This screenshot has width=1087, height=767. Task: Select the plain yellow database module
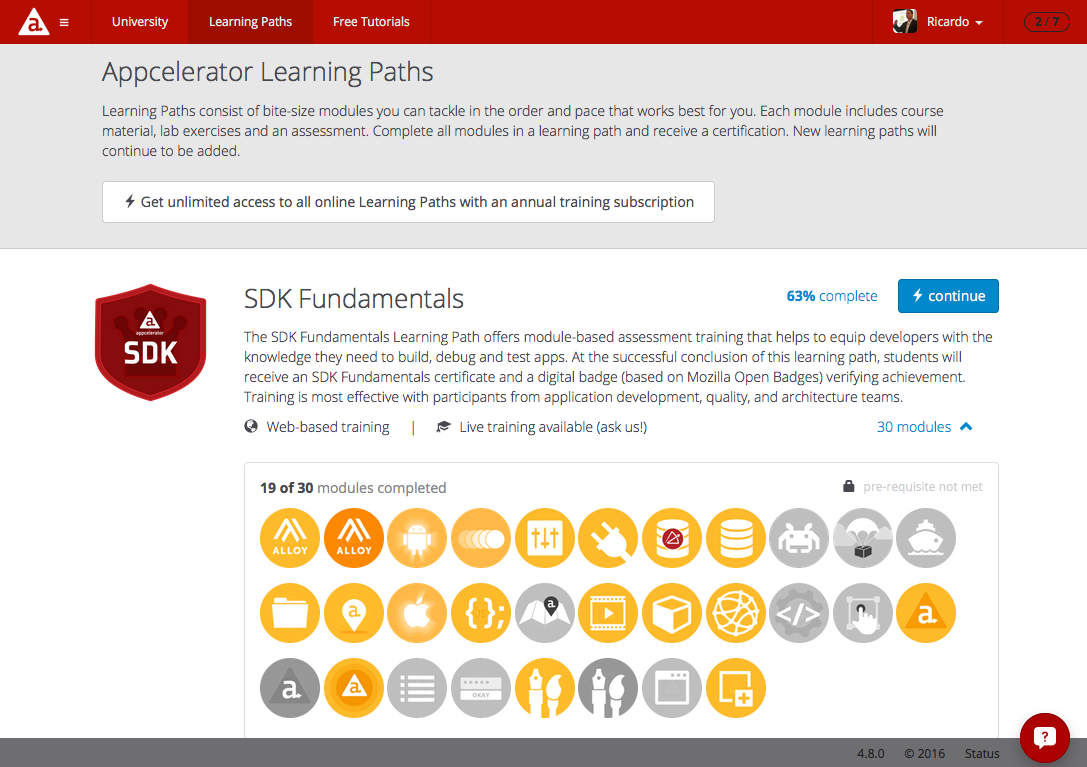(736, 538)
